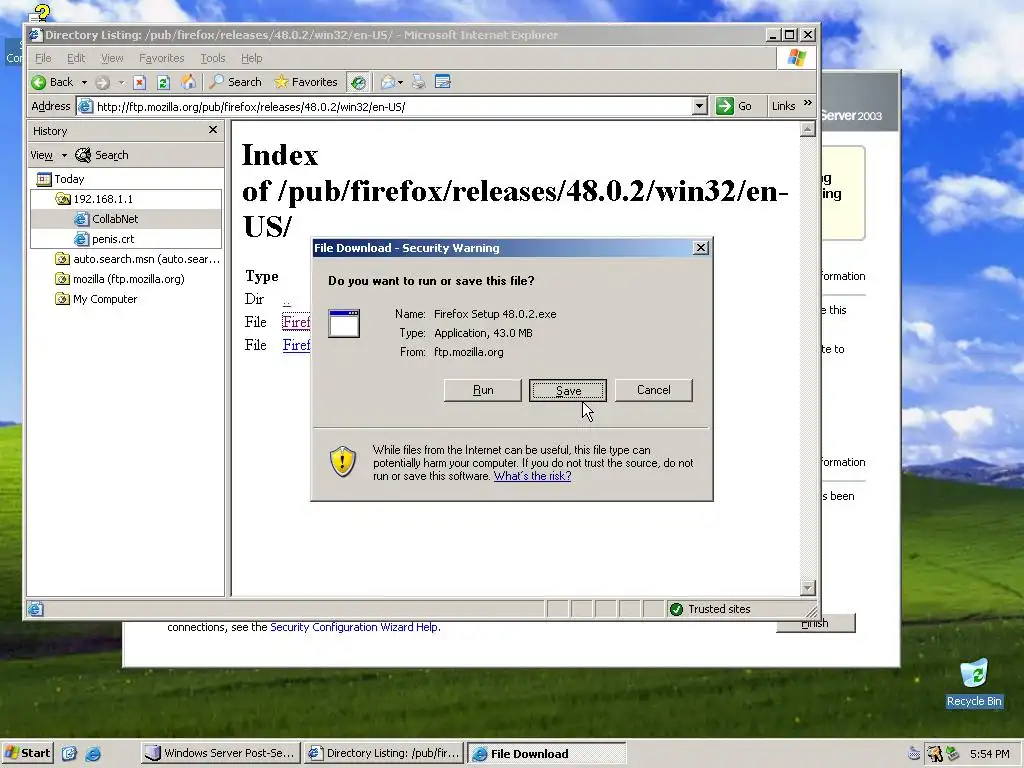Open the Help menu
The height and width of the screenshot is (768, 1024).
pos(251,58)
